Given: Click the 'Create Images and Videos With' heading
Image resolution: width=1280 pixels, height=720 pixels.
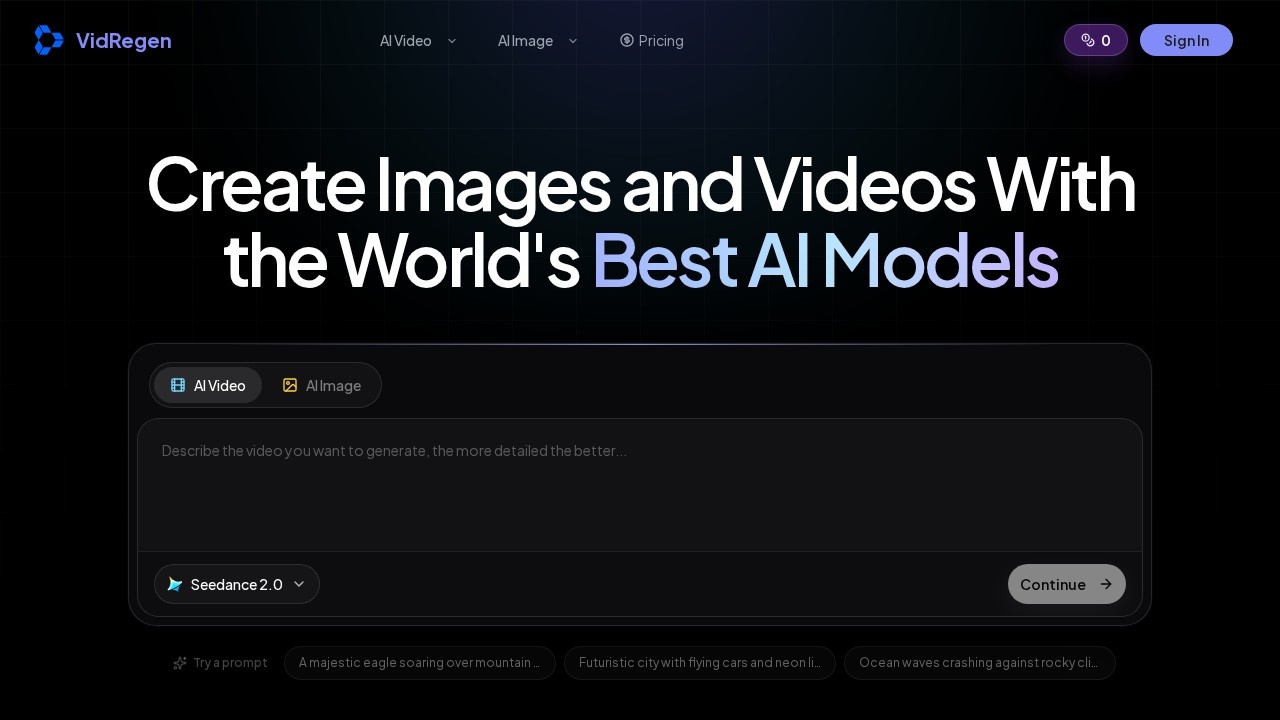Looking at the screenshot, I should (641, 185).
